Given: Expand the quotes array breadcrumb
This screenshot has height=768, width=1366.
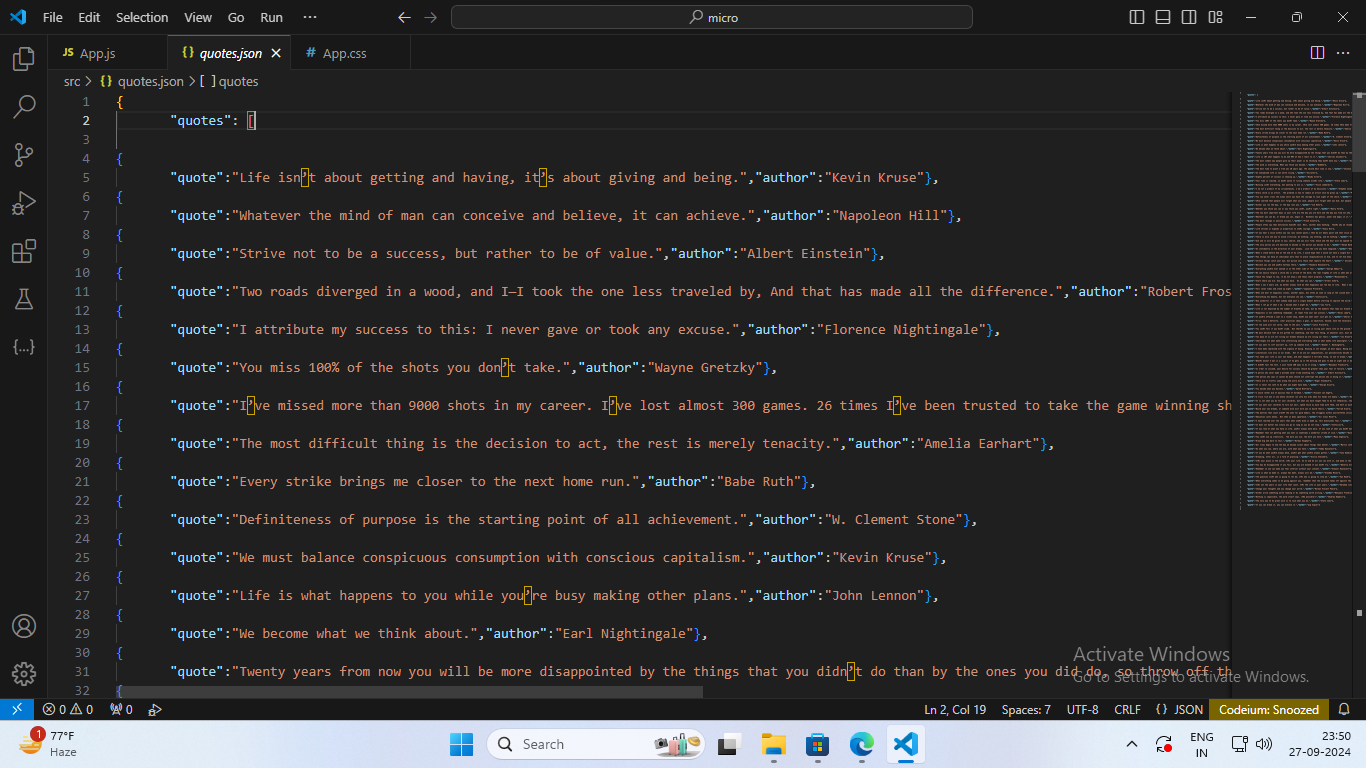Looking at the screenshot, I should (x=229, y=81).
